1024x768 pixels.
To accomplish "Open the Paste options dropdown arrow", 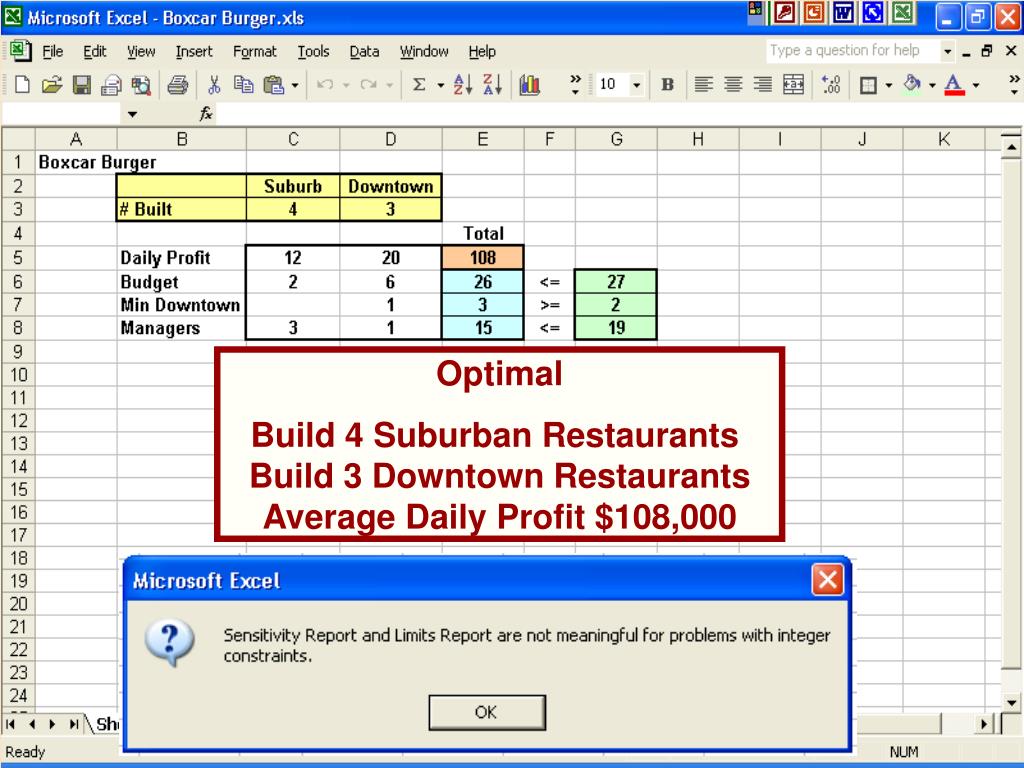I will [295, 85].
